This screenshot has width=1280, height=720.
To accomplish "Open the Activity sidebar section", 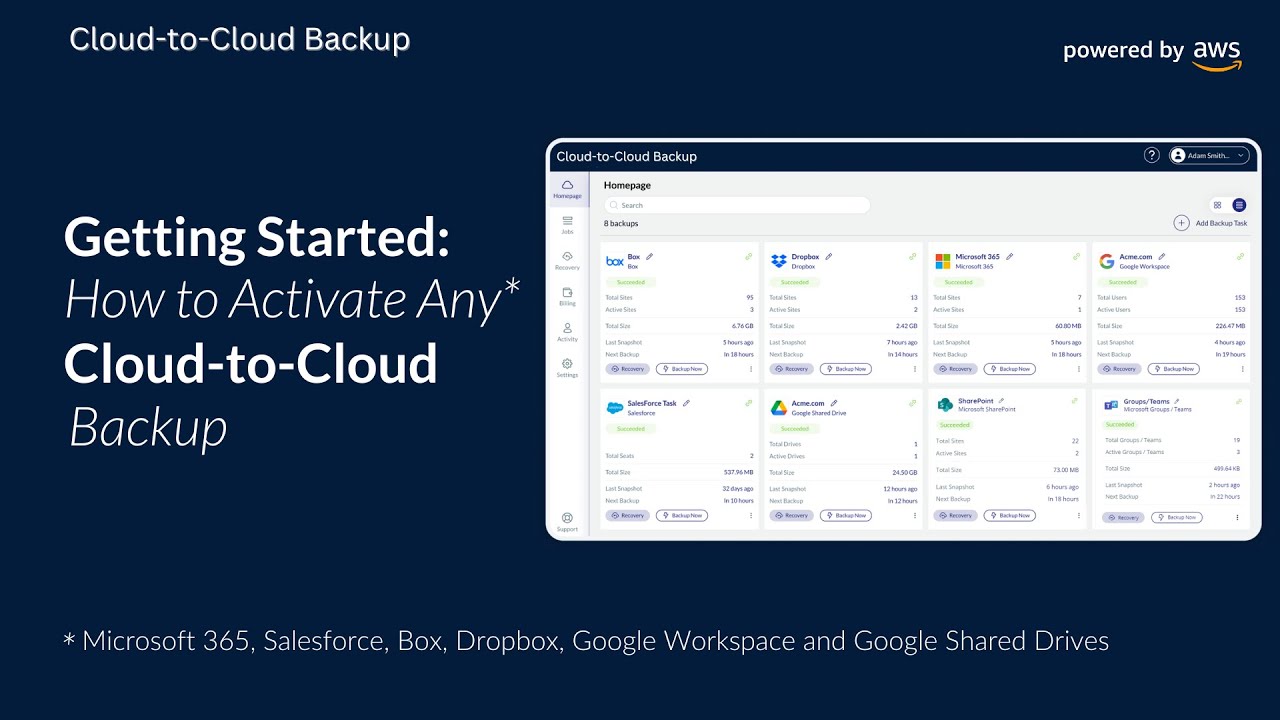I will click(x=567, y=333).
